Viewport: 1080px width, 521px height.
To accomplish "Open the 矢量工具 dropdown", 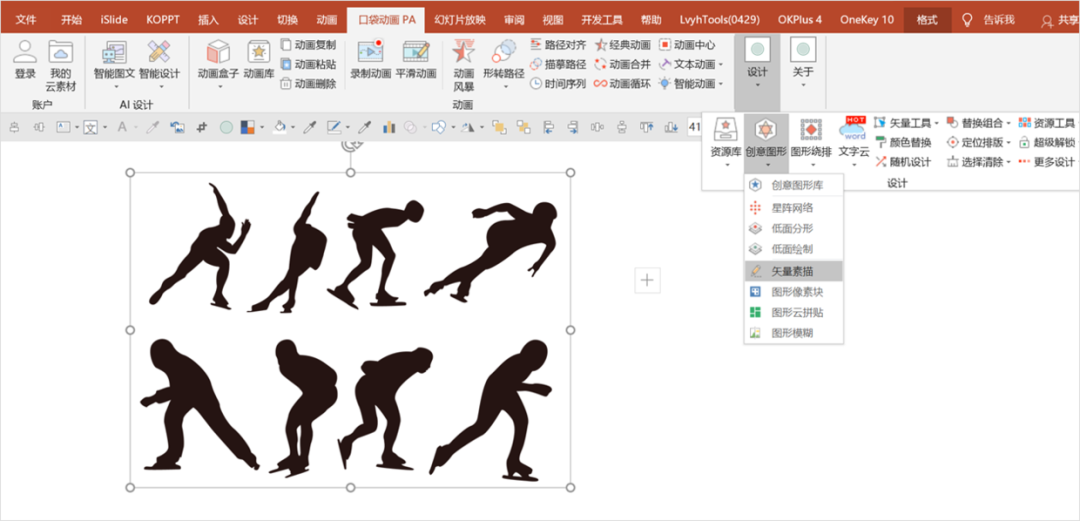I will [x=936, y=123].
